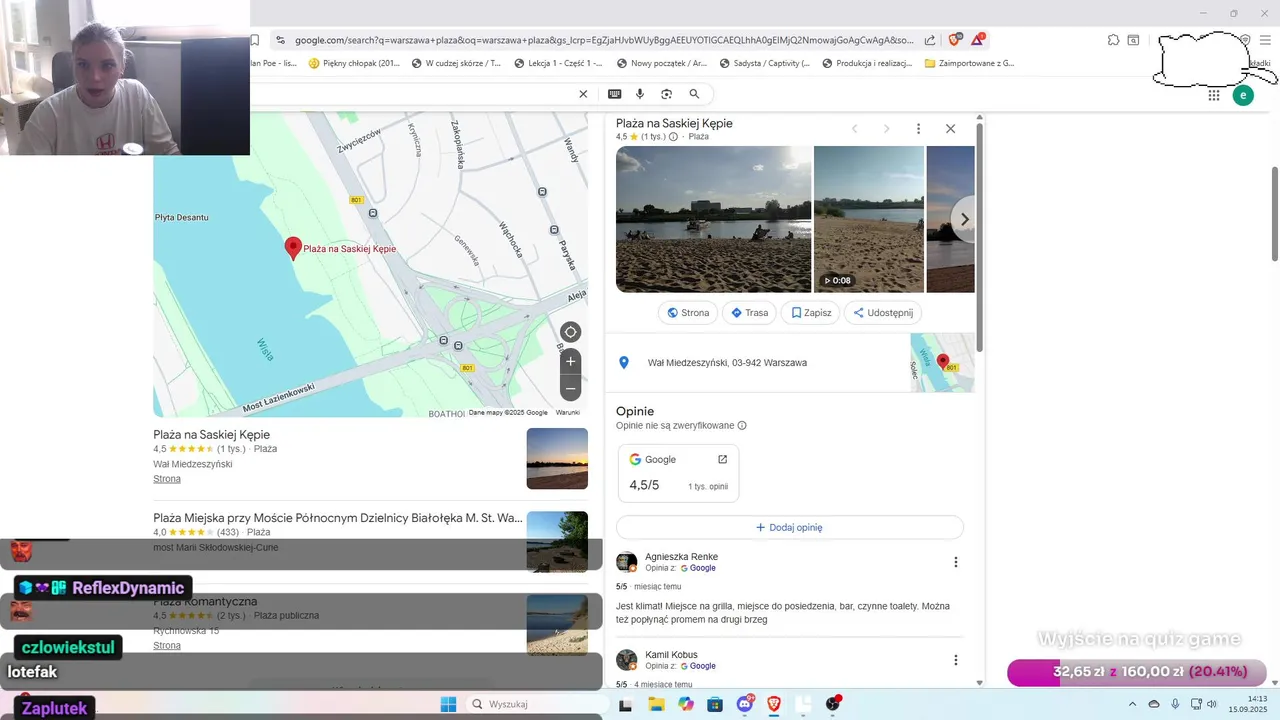Open the Windows Start menu
Viewport: 1280px width, 720px height.
[x=448, y=704]
